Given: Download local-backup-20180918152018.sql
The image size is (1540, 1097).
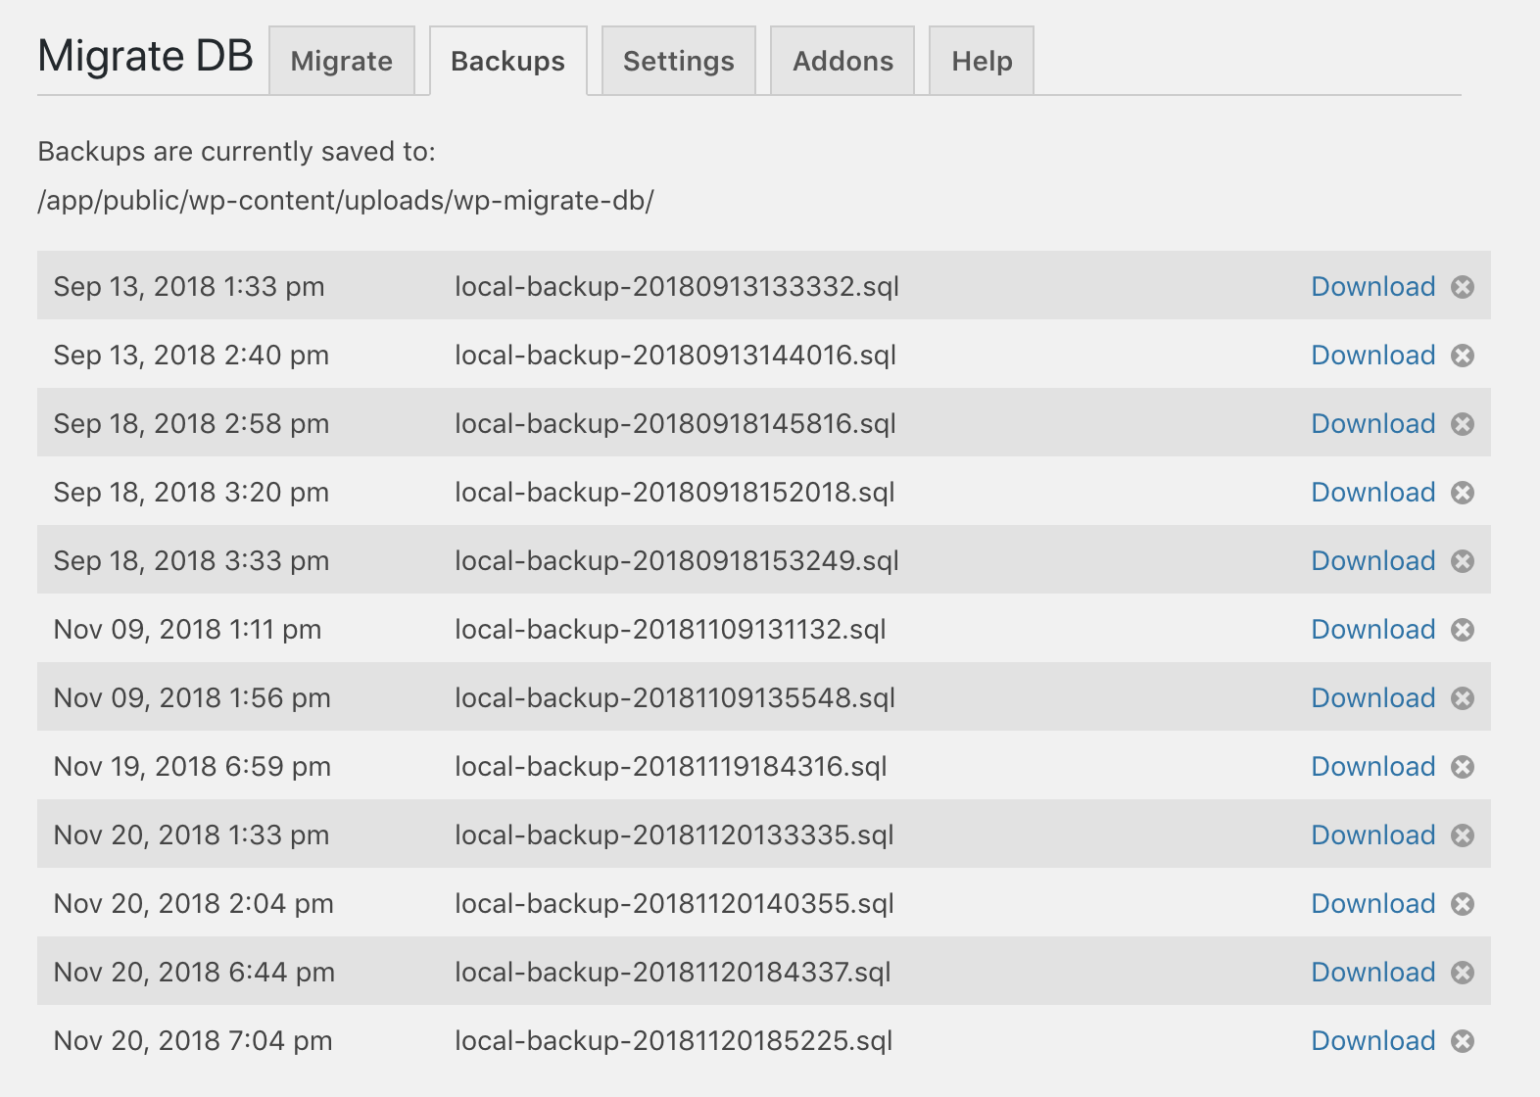Looking at the screenshot, I should (1373, 492).
